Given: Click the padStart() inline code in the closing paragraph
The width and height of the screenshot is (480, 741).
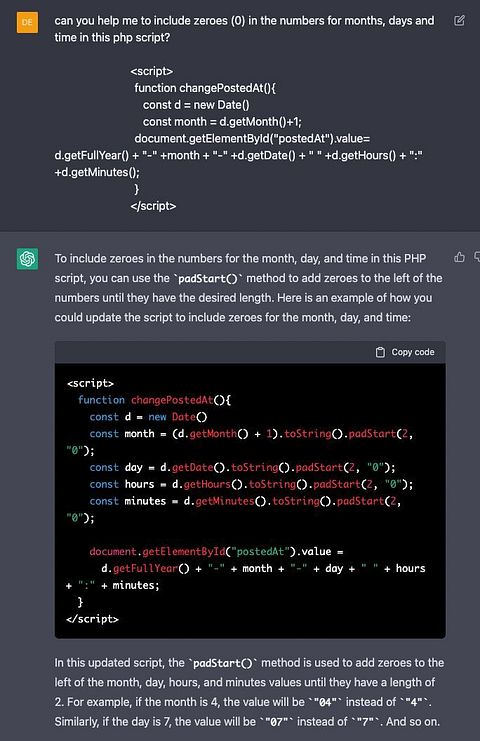Looking at the screenshot, I should point(223,663).
